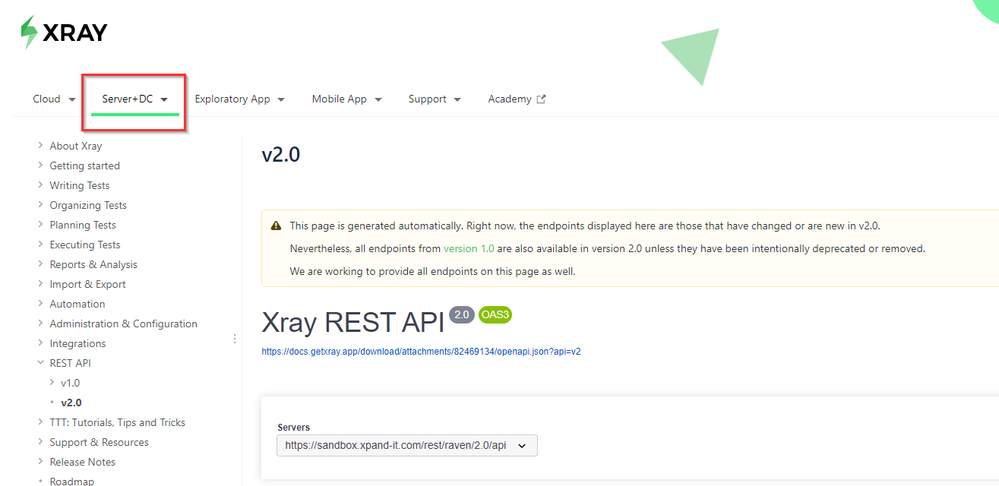Screen dimensions: 999x486
Task: Open the REST API page
Action: coord(70,363)
